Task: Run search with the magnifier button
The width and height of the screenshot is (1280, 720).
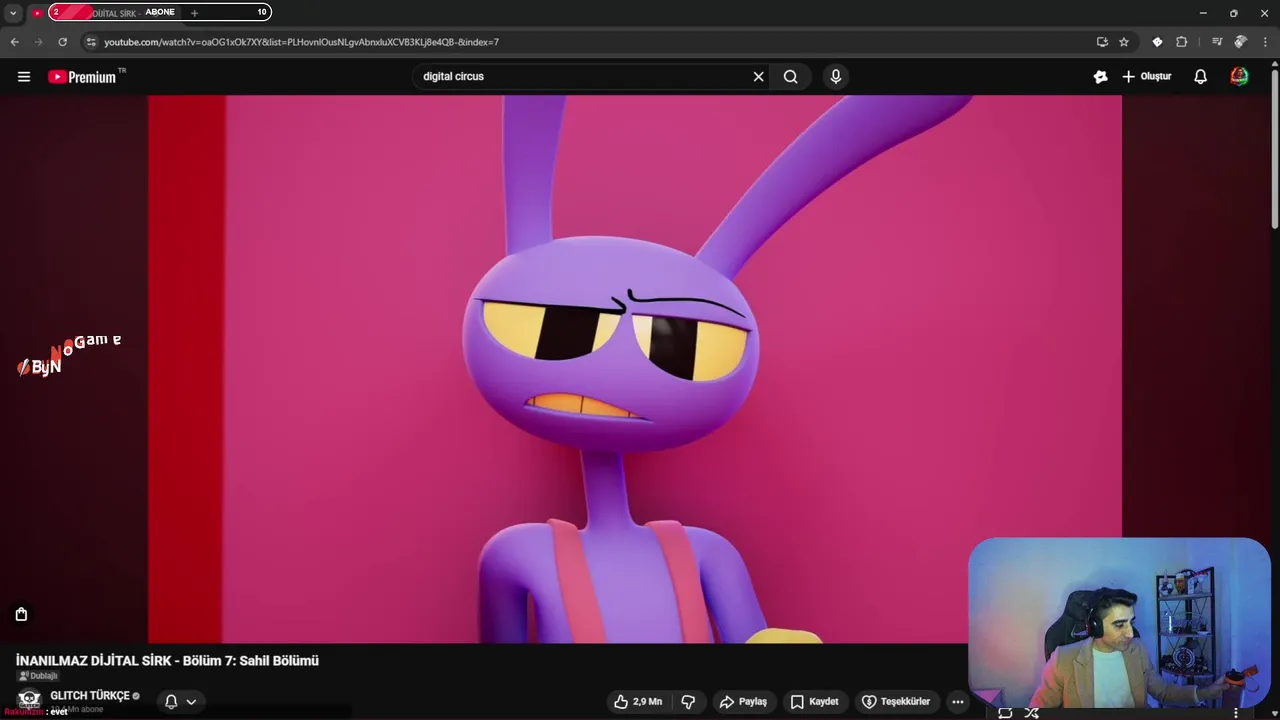Action: coord(791,77)
